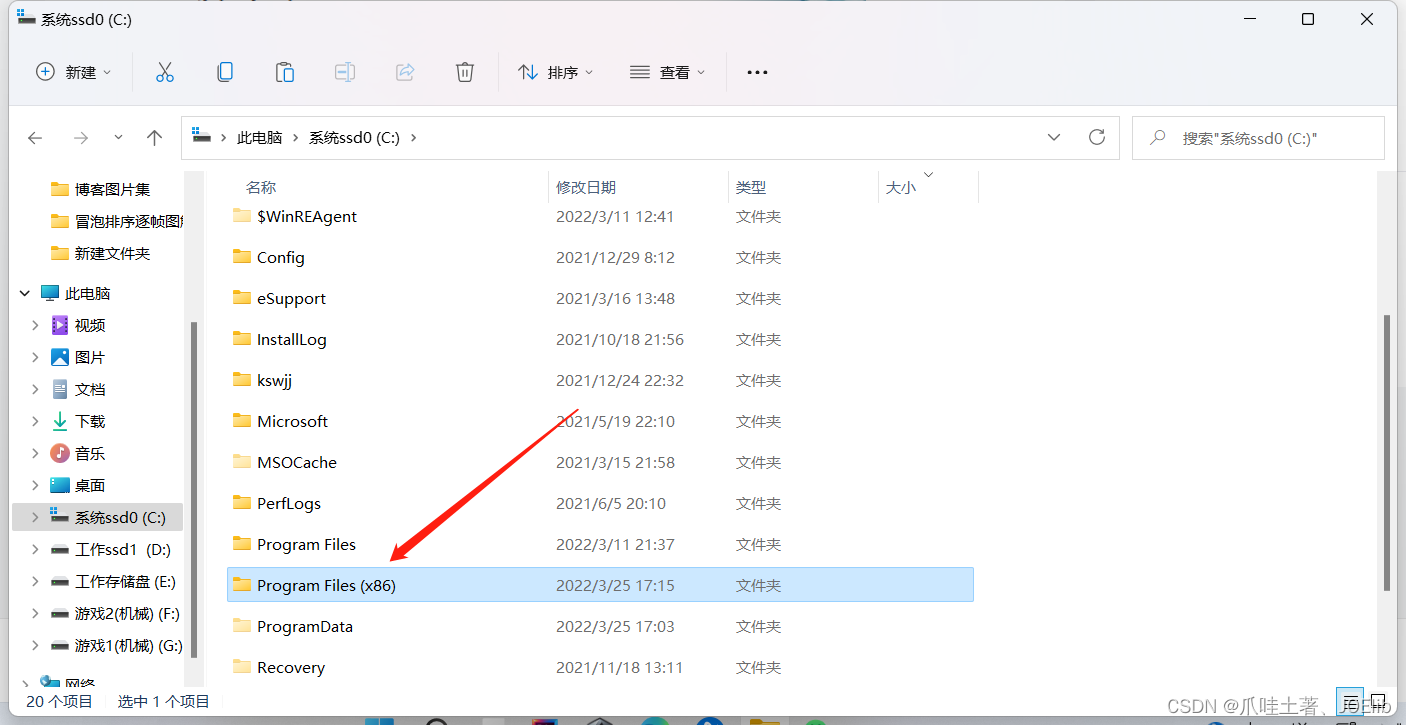Go back with the left arrow
Image resolution: width=1406 pixels, height=725 pixels.
(35, 138)
